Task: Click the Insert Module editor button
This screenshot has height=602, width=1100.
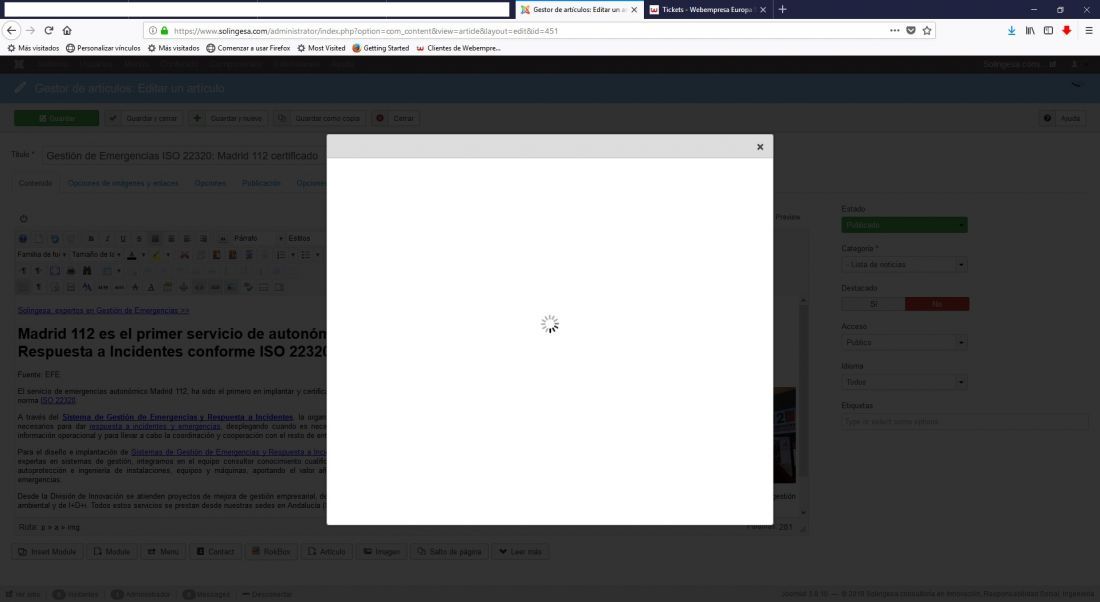Action: pos(48,552)
